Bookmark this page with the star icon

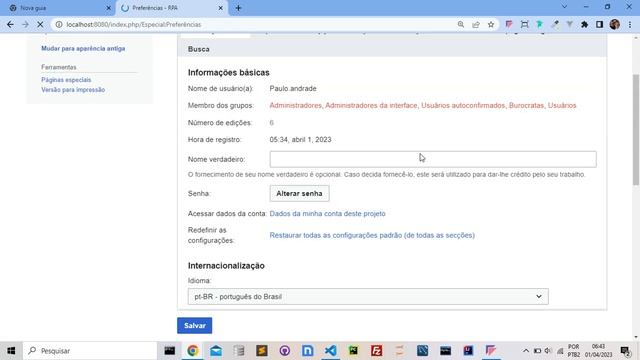[491, 24]
